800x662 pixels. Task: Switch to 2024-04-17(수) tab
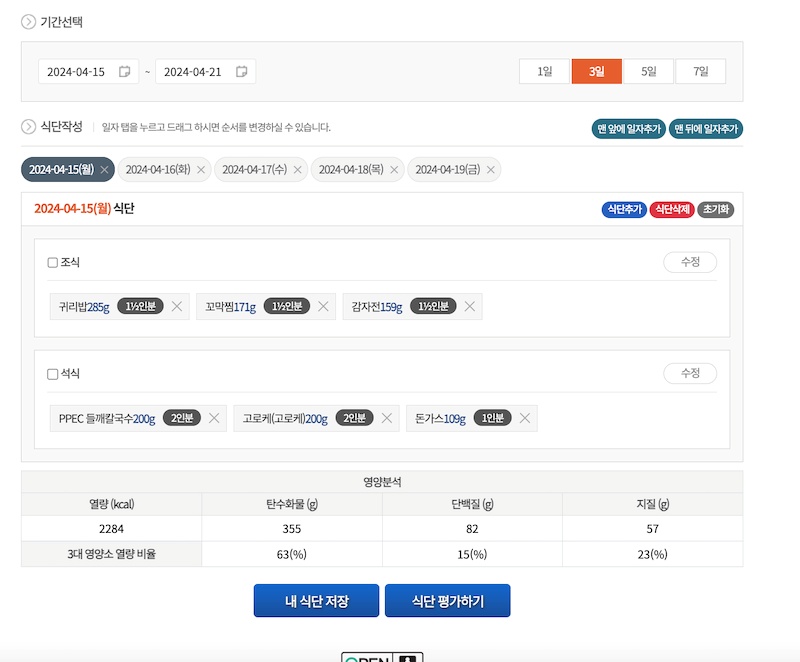pyautogui.click(x=254, y=170)
